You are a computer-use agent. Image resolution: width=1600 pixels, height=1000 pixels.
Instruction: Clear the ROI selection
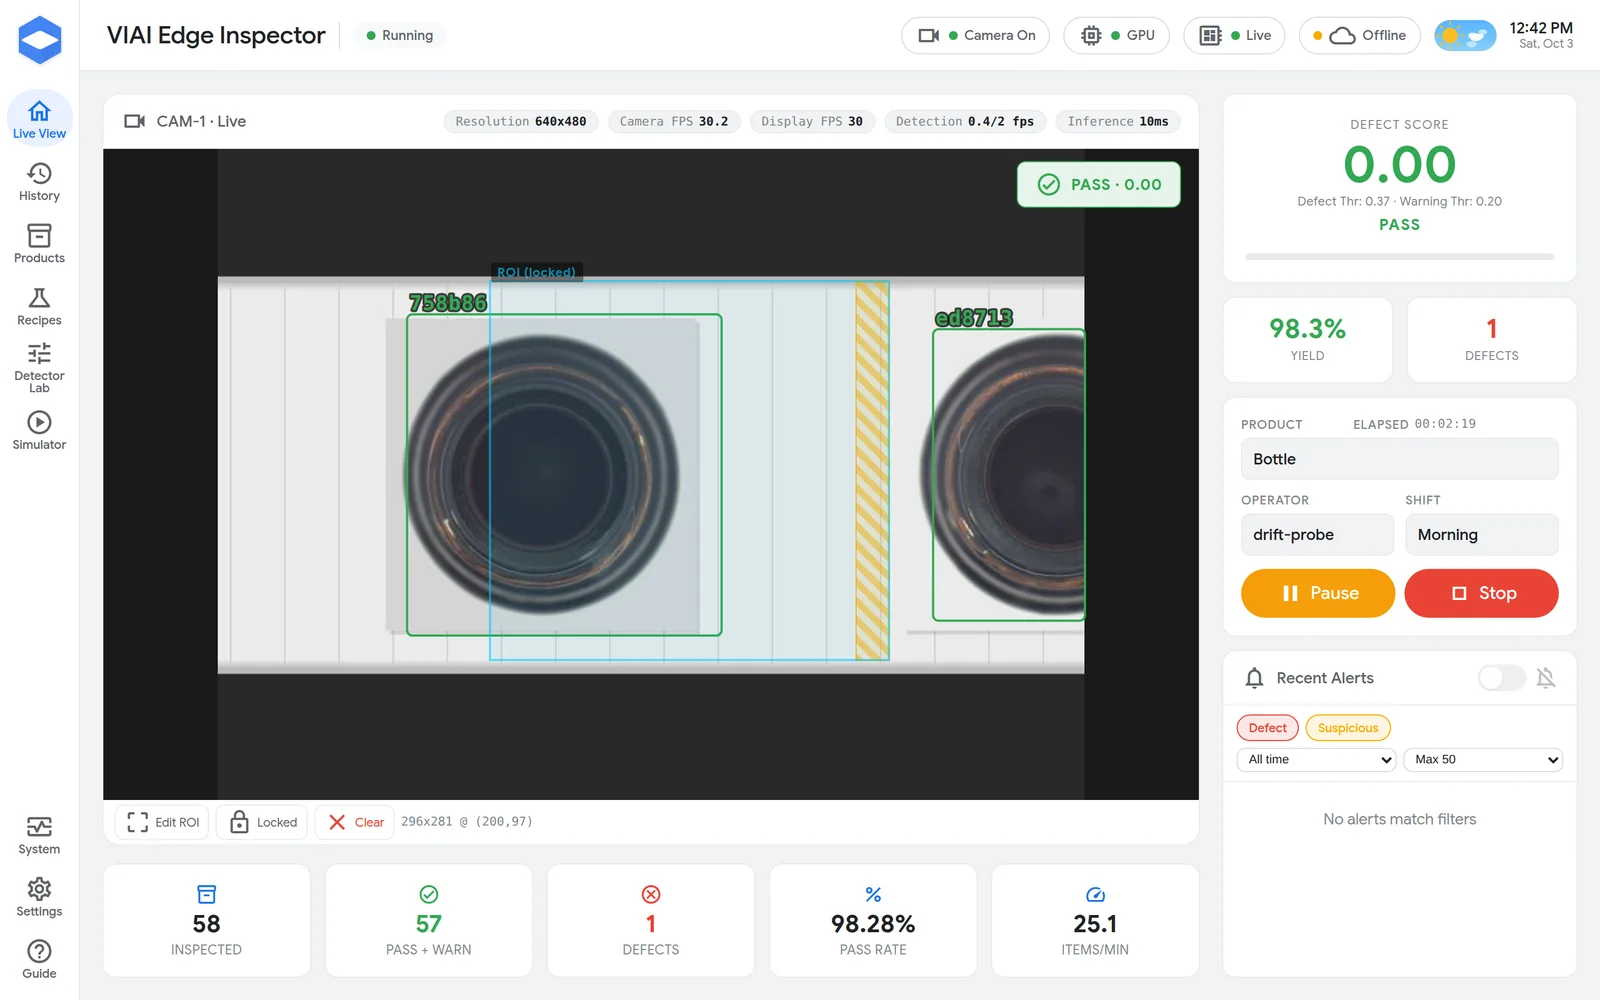(x=355, y=822)
